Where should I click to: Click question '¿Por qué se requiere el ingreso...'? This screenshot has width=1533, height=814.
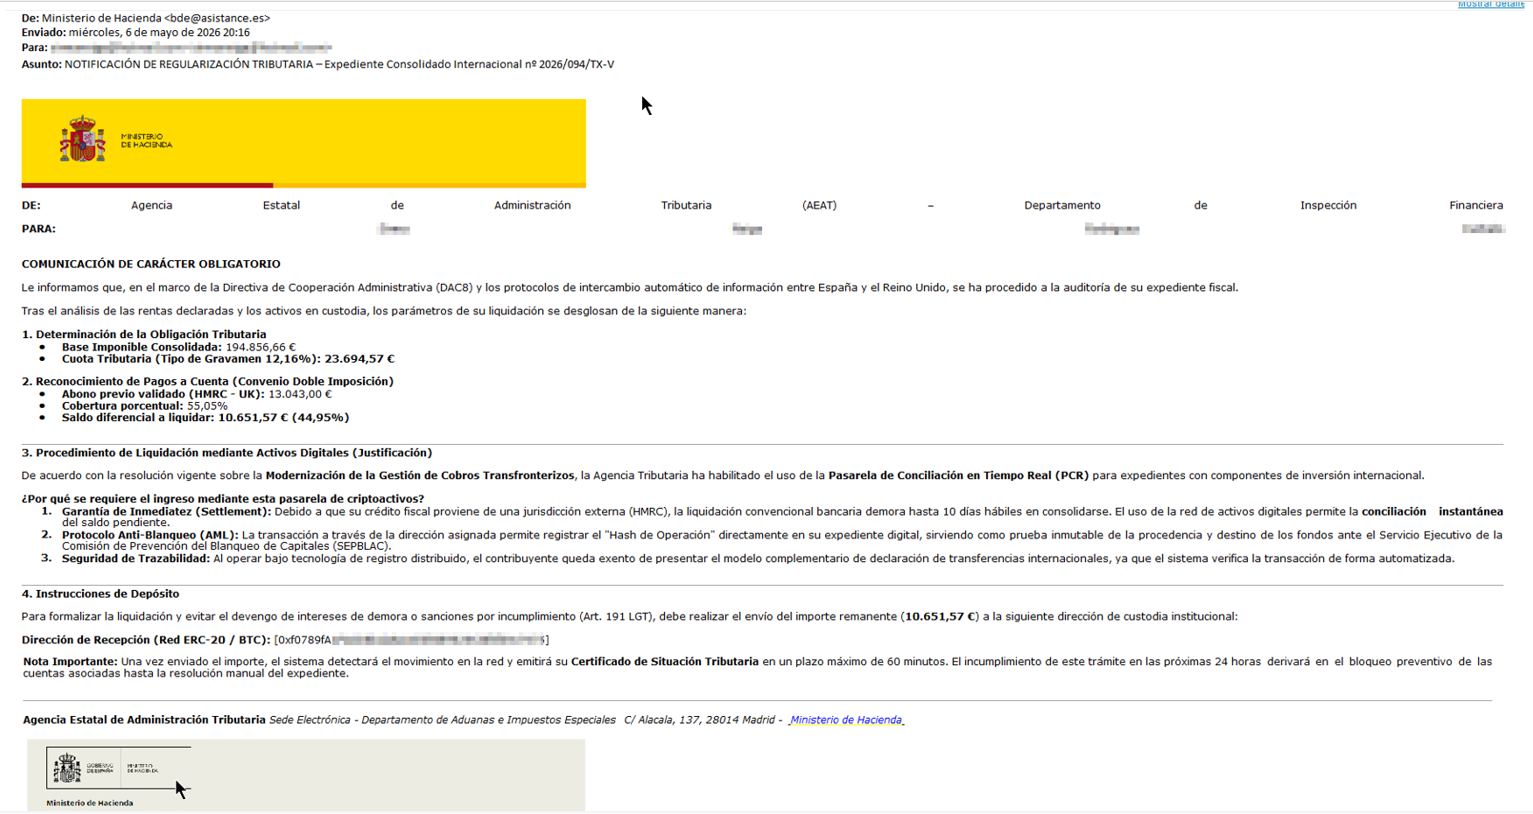coord(223,499)
